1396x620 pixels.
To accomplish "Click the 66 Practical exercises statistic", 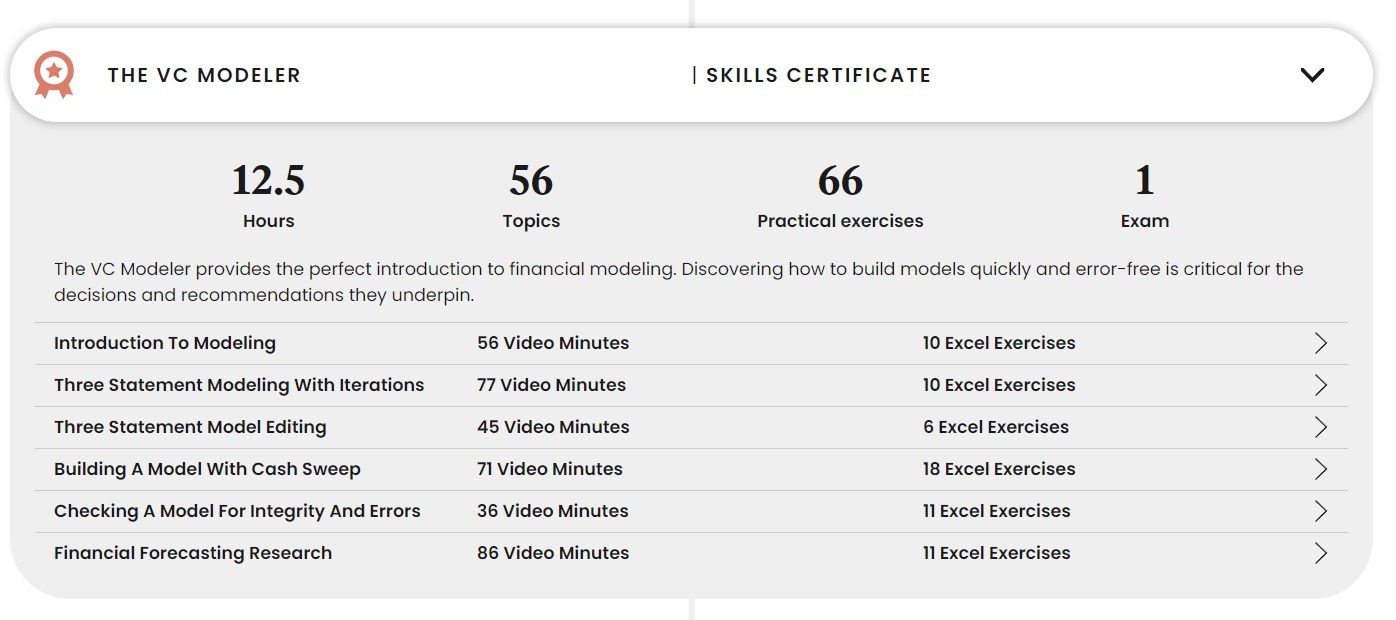I will [840, 196].
